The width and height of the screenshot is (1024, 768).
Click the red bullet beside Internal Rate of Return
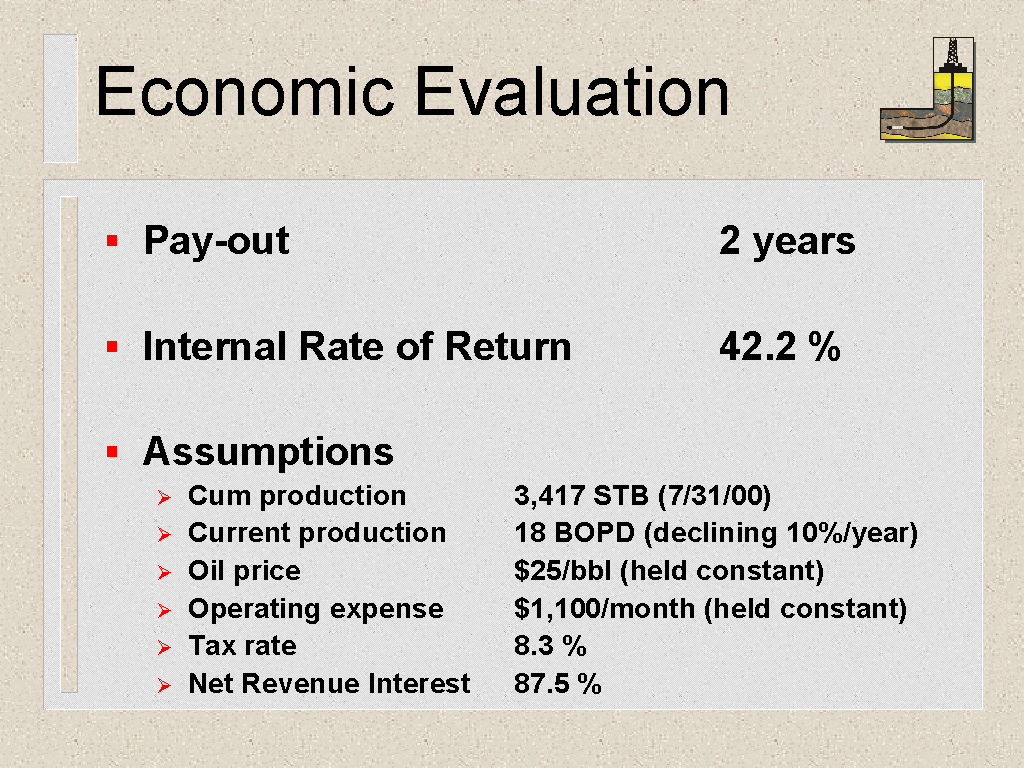[112, 346]
